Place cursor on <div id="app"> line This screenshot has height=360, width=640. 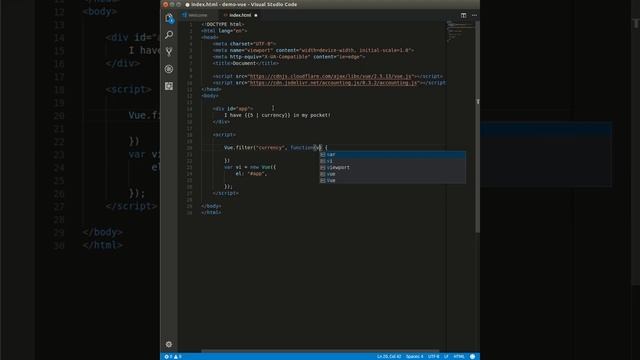tap(233, 109)
